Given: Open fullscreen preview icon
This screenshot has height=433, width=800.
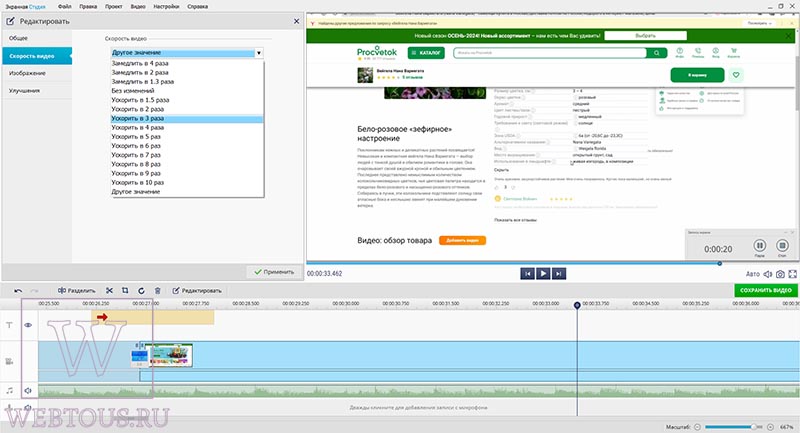Looking at the screenshot, I should point(792,274).
